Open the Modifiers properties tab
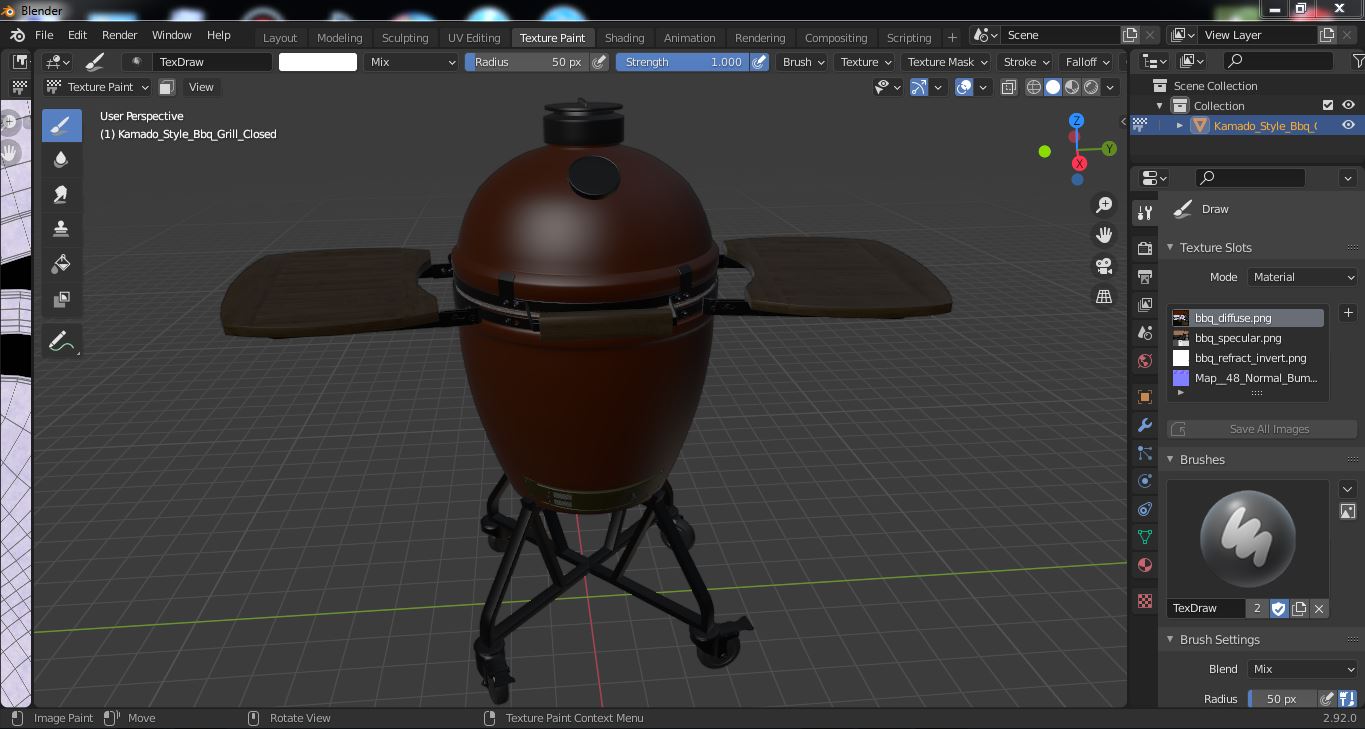Viewport: 1365px width, 729px height. click(1145, 425)
